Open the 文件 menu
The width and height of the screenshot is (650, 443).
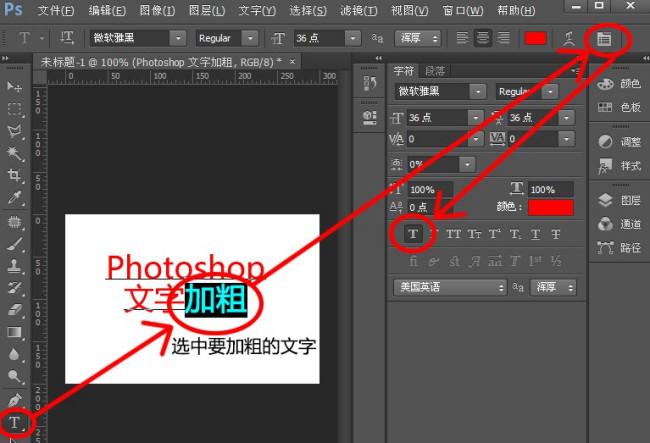[x=56, y=10]
